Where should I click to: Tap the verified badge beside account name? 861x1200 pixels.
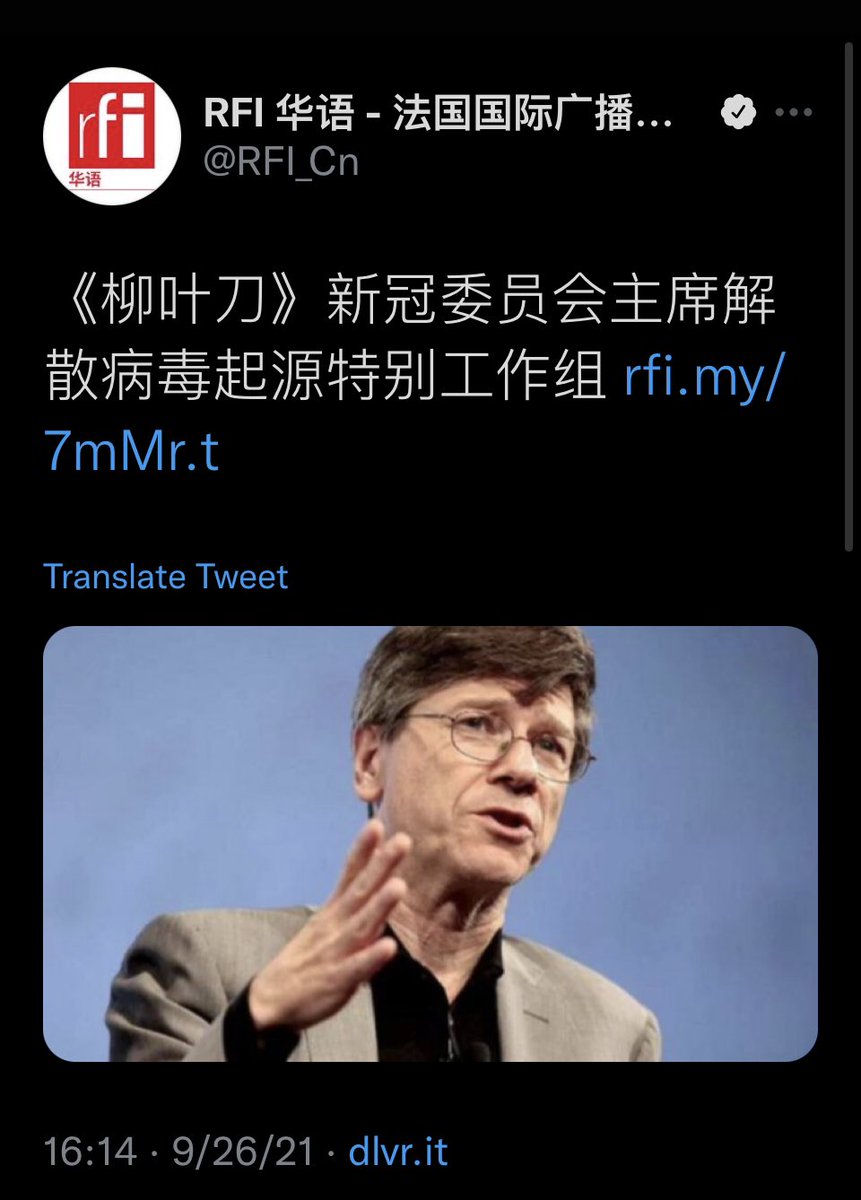(x=738, y=113)
